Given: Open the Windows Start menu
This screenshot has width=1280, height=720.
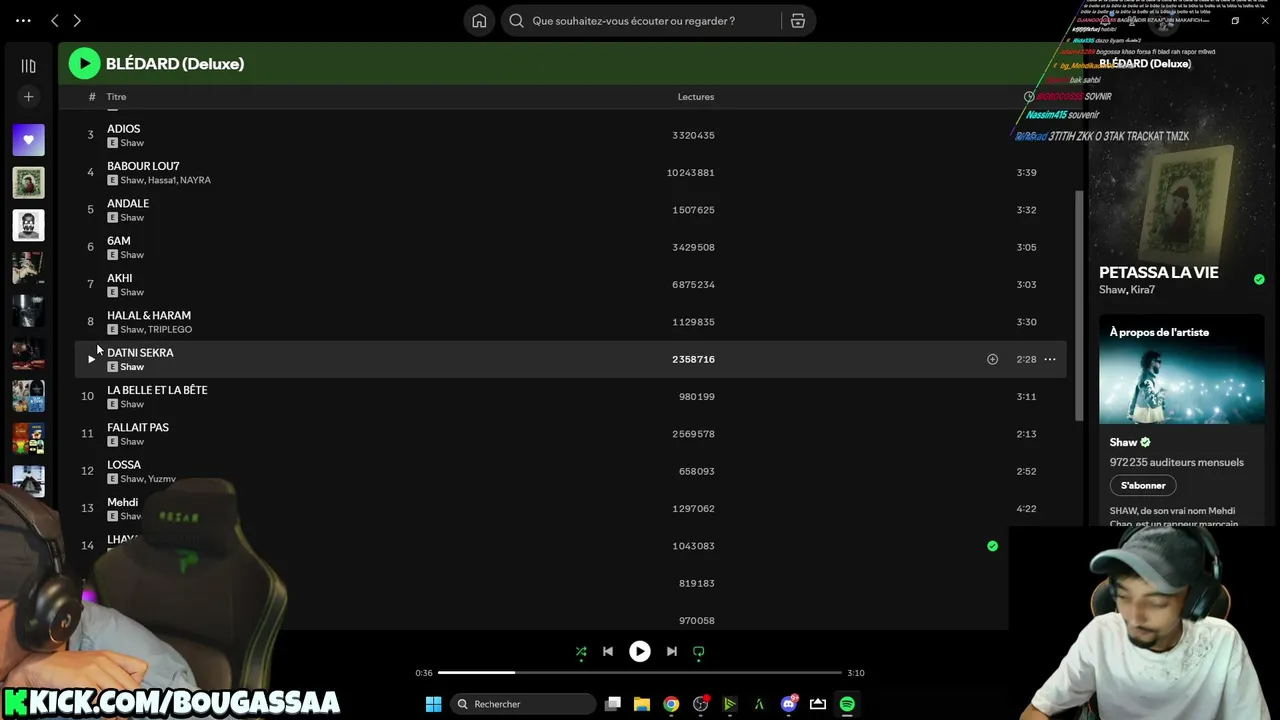Looking at the screenshot, I should coord(433,704).
